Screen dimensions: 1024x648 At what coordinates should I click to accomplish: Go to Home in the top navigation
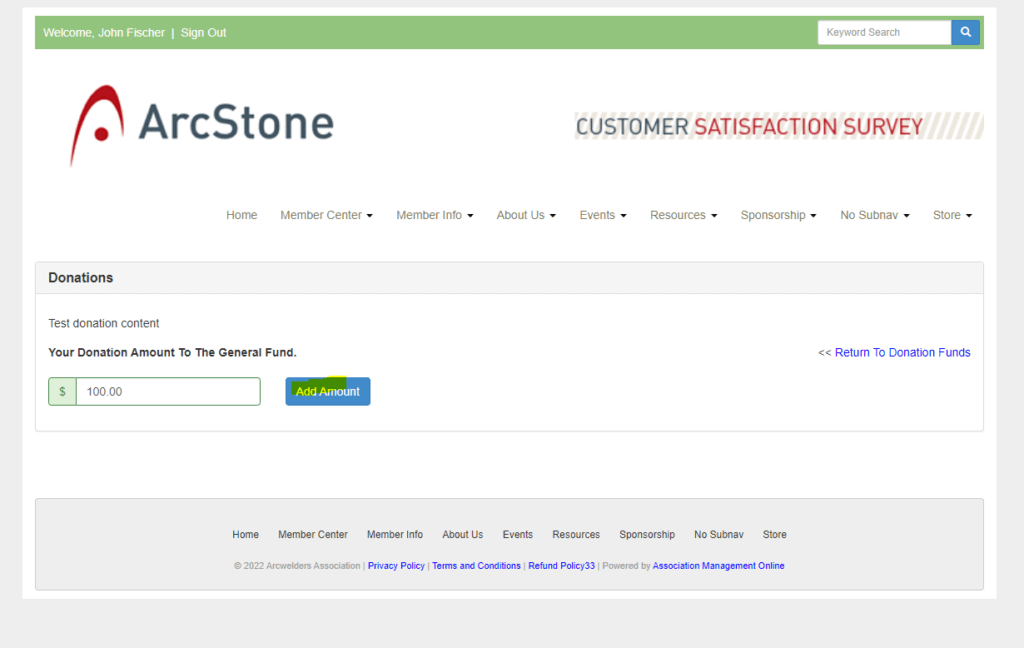(241, 215)
